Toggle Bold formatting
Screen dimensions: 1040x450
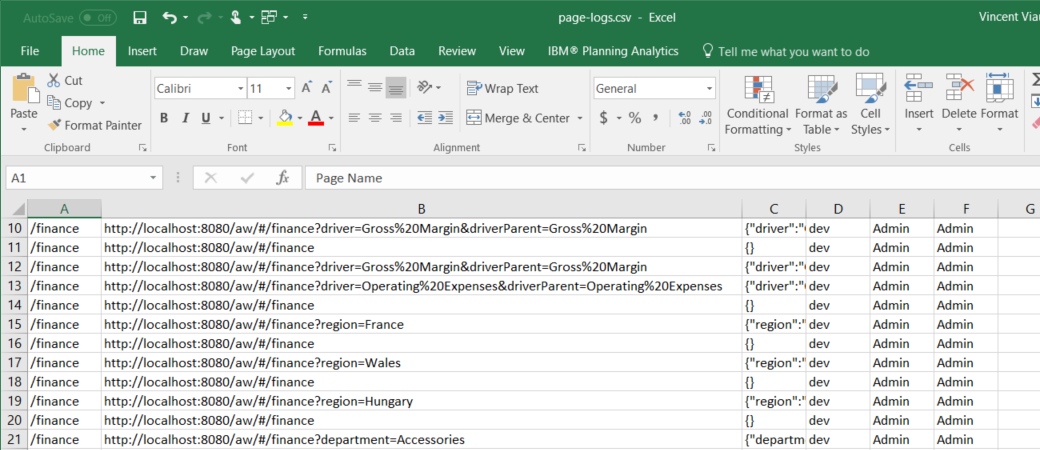(162, 118)
